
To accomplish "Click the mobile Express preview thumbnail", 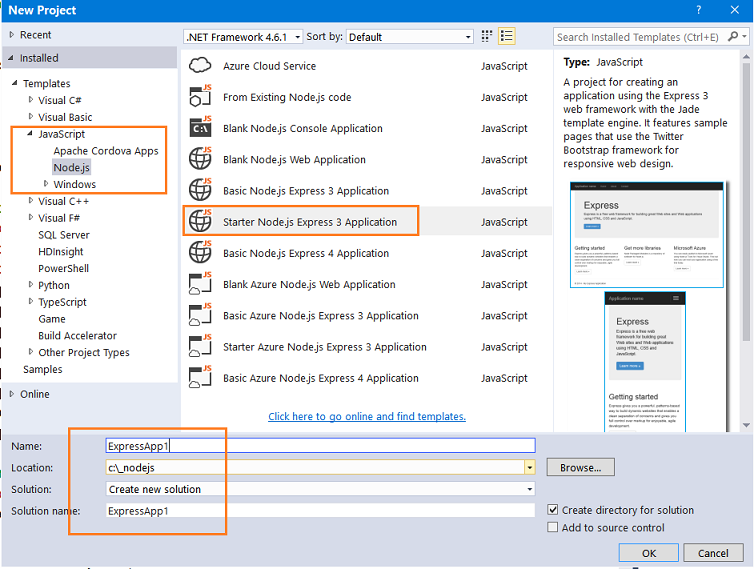I will point(645,362).
